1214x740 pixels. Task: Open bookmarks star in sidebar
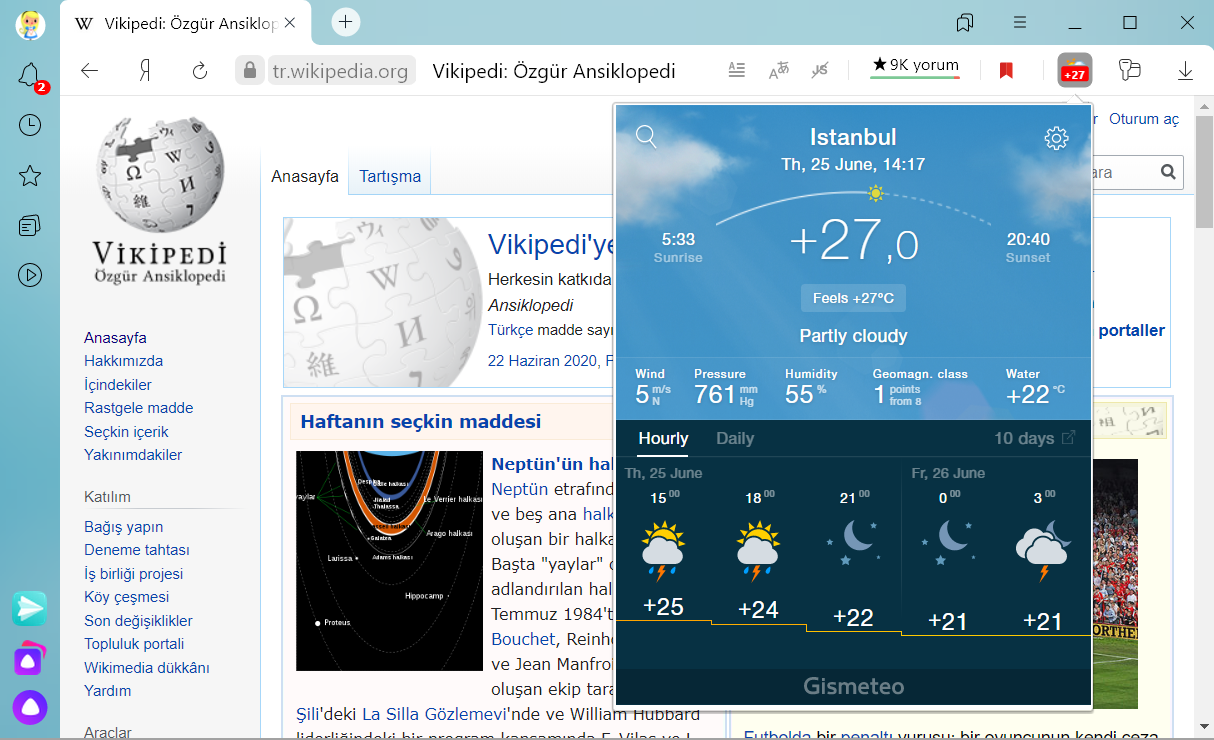coord(30,176)
